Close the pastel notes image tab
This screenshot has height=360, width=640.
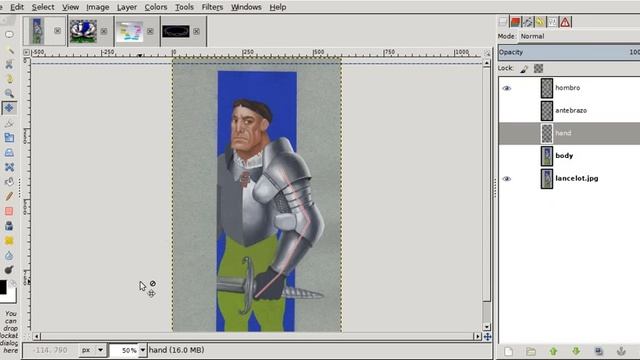coord(150,31)
